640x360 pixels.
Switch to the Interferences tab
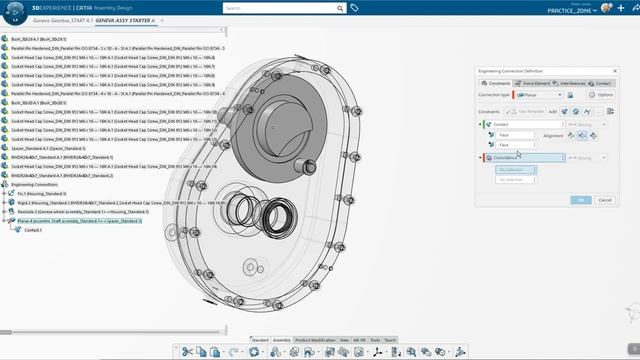[x=569, y=83]
